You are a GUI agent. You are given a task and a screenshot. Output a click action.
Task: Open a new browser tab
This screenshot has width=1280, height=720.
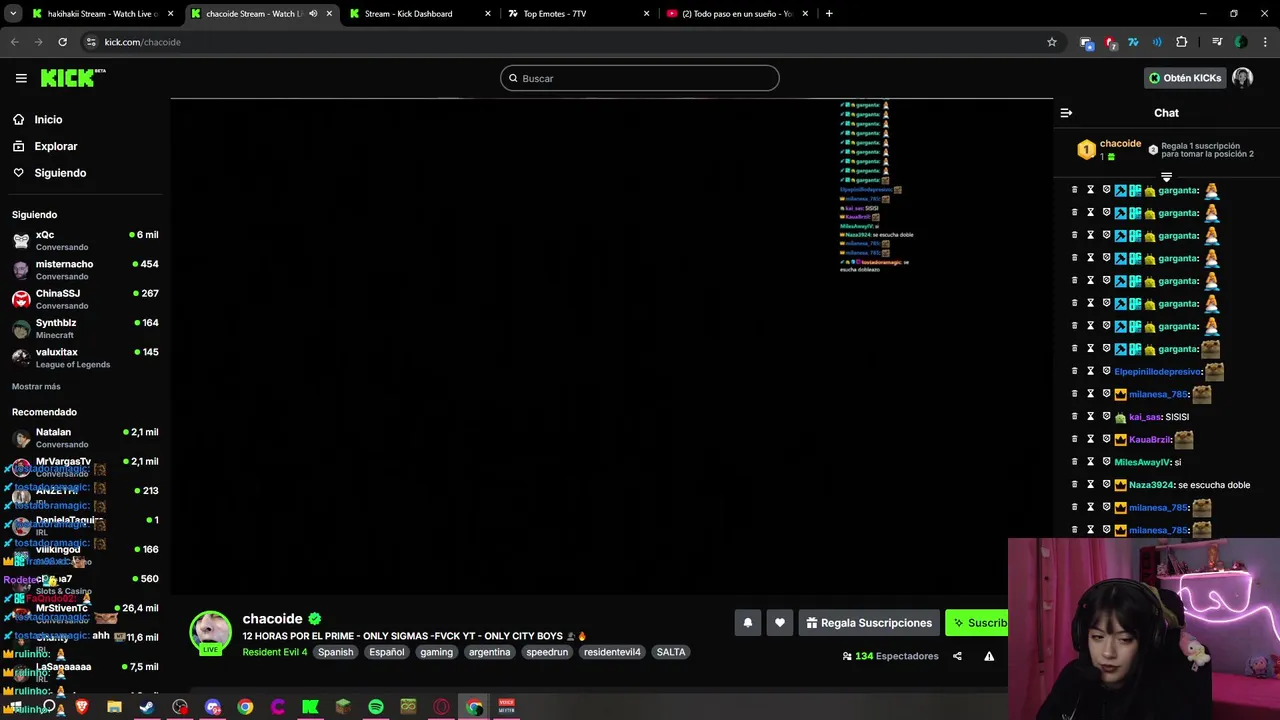click(829, 14)
